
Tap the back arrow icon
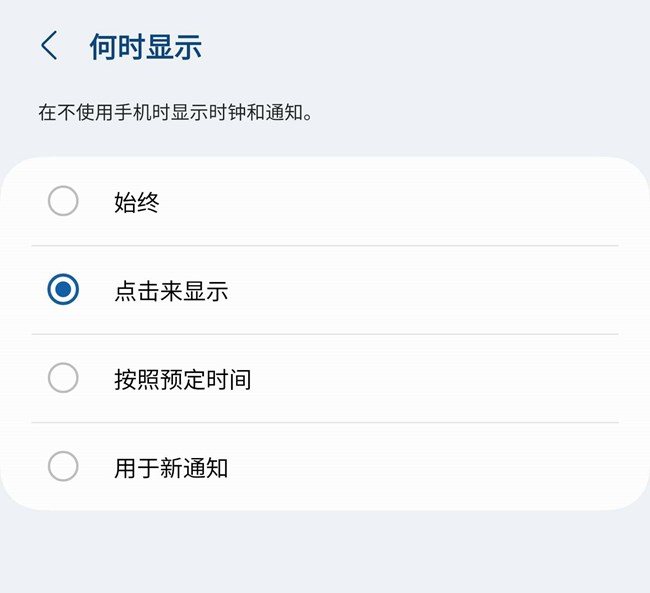48,46
